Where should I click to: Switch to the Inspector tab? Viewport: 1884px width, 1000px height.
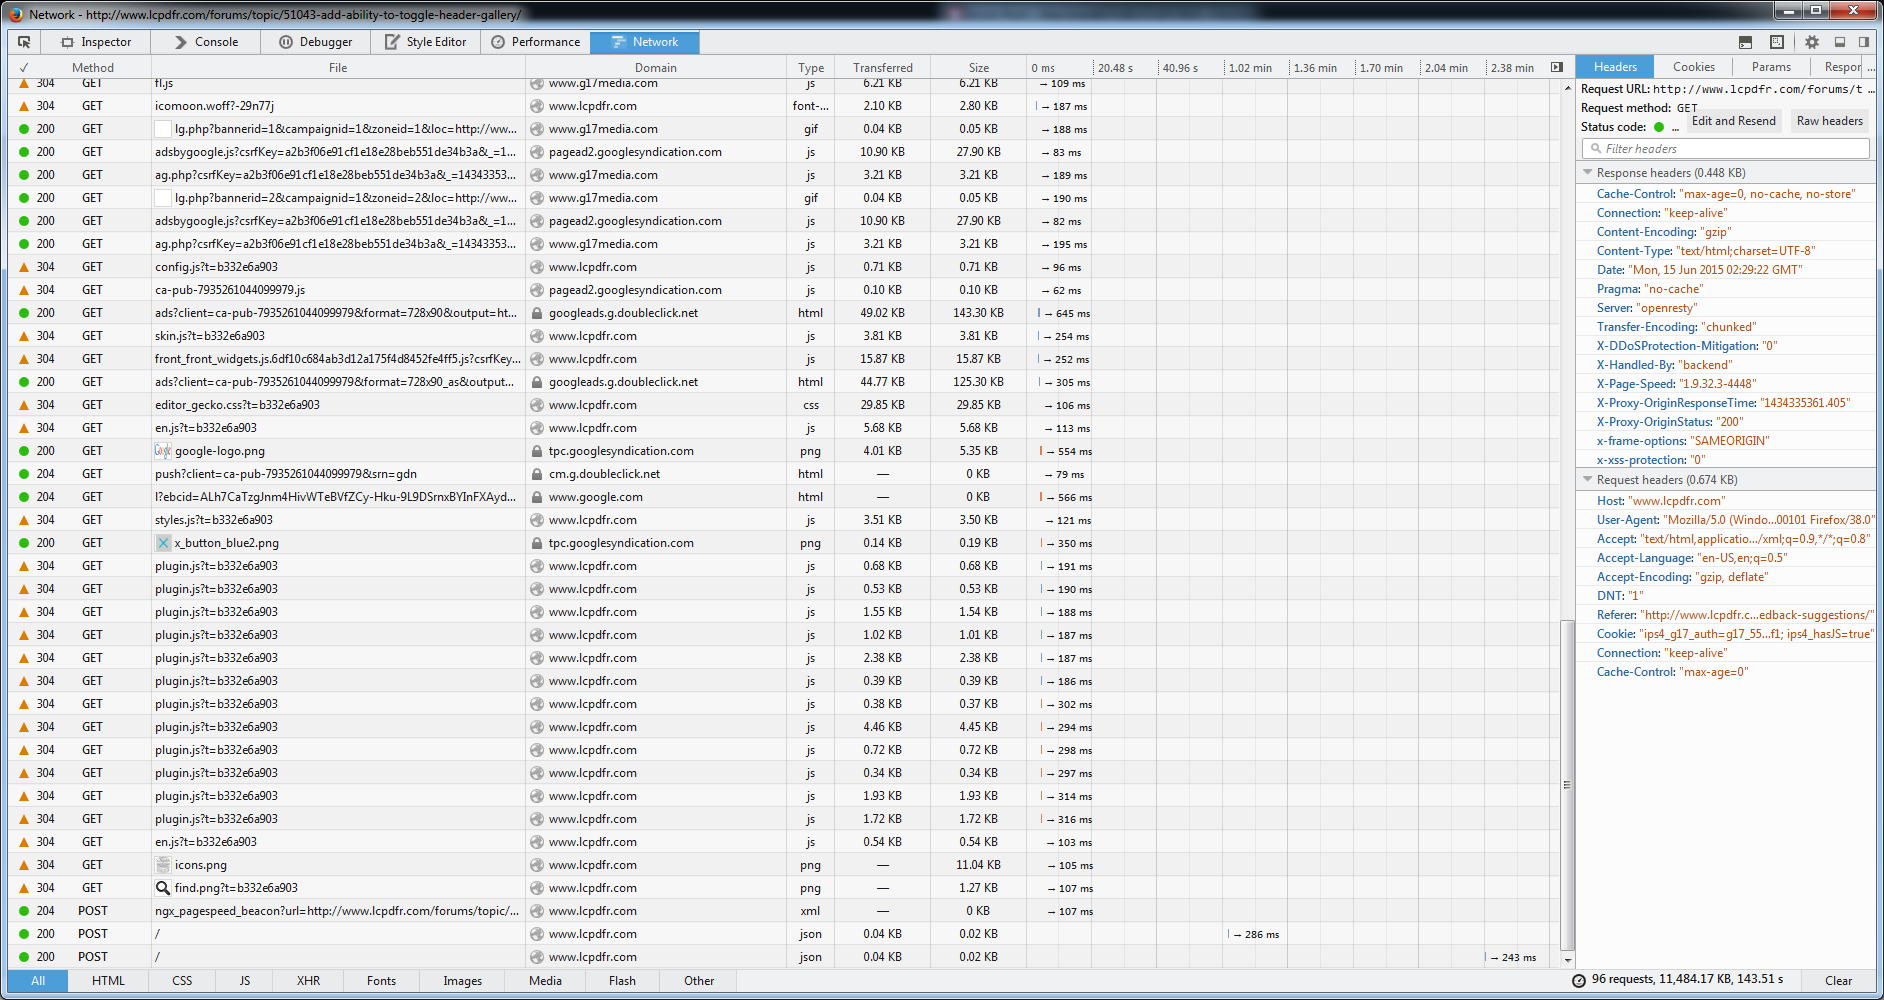[x=96, y=42]
